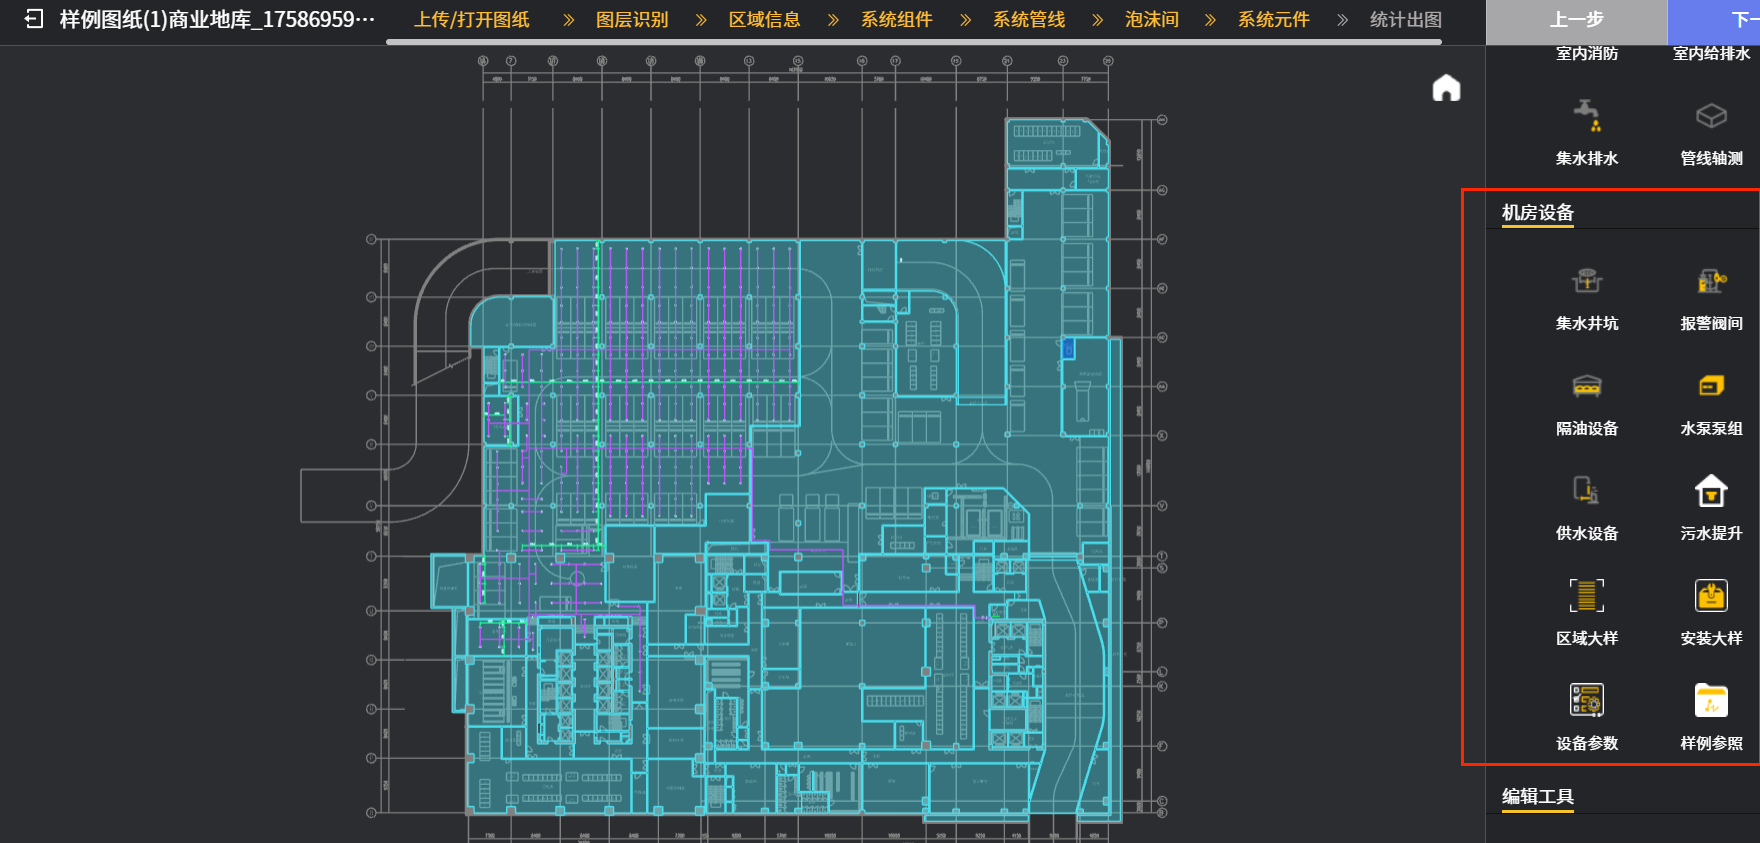This screenshot has width=1760, height=843.
Task: Open the 设备参数 settings icon
Action: (1586, 701)
